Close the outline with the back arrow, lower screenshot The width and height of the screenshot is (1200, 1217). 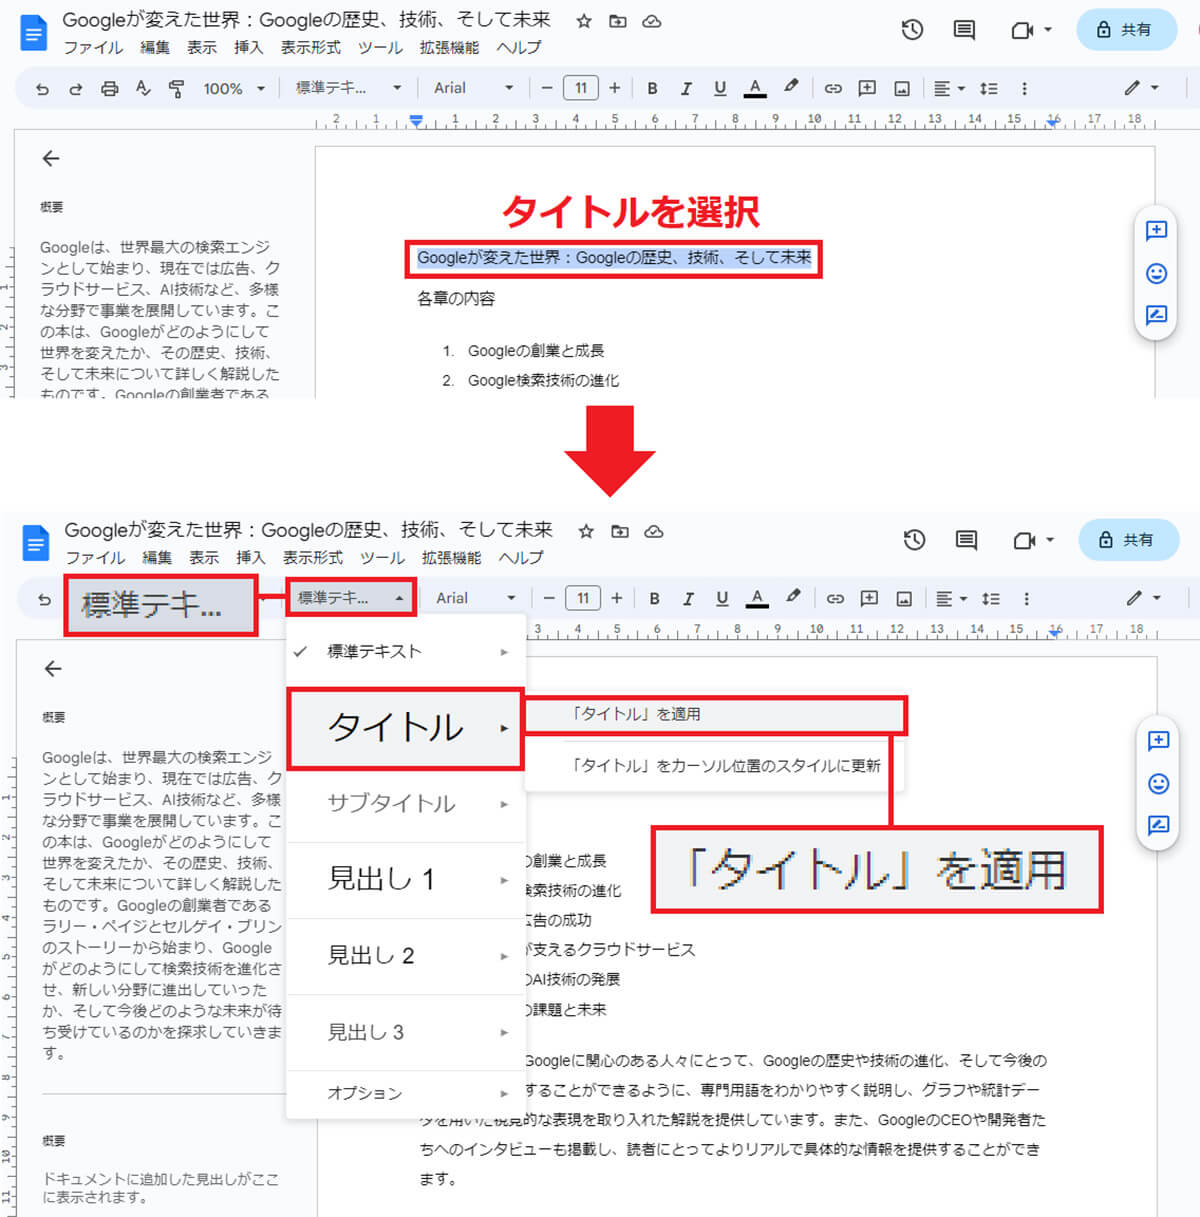(x=53, y=668)
